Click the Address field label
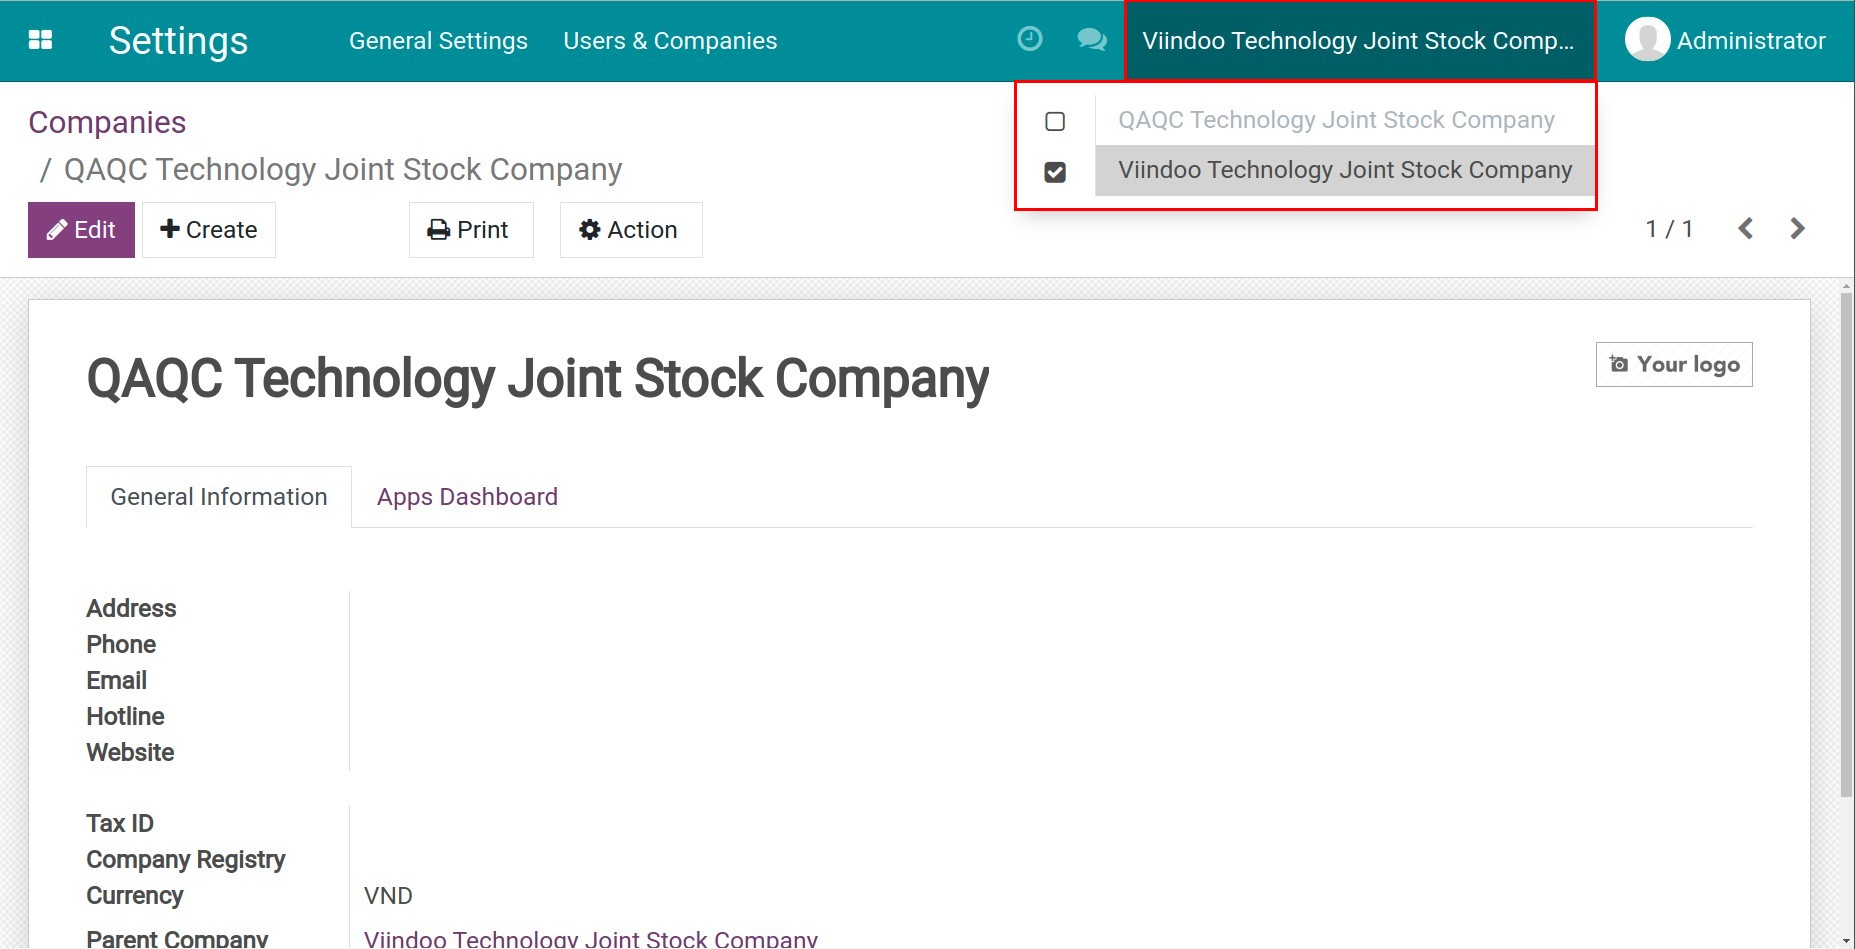 131,609
